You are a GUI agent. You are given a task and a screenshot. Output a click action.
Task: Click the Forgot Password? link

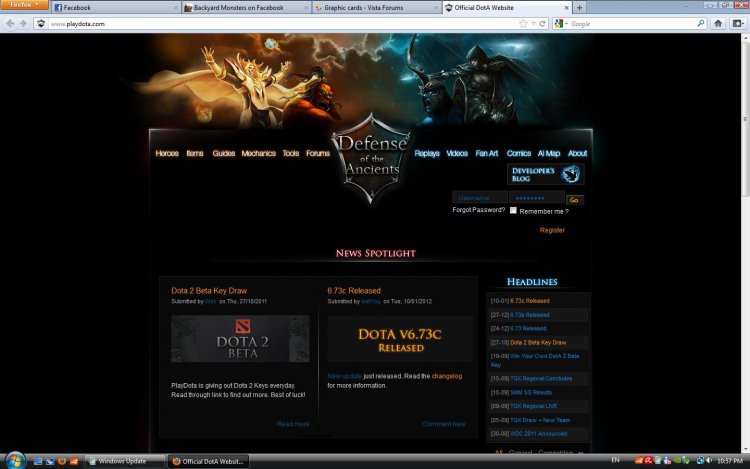[x=478, y=210]
